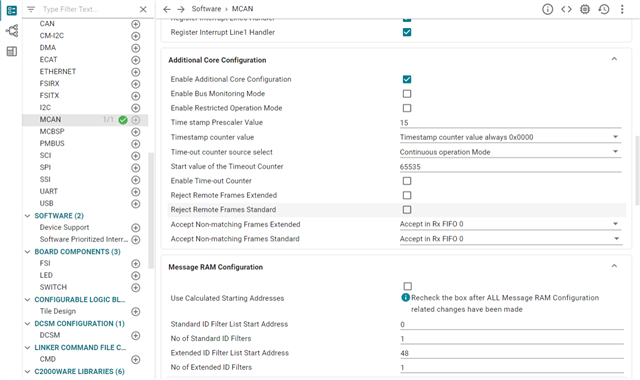
Task: Uncheck Enable Additional Core Configuration
Action: pyautogui.click(x=407, y=79)
